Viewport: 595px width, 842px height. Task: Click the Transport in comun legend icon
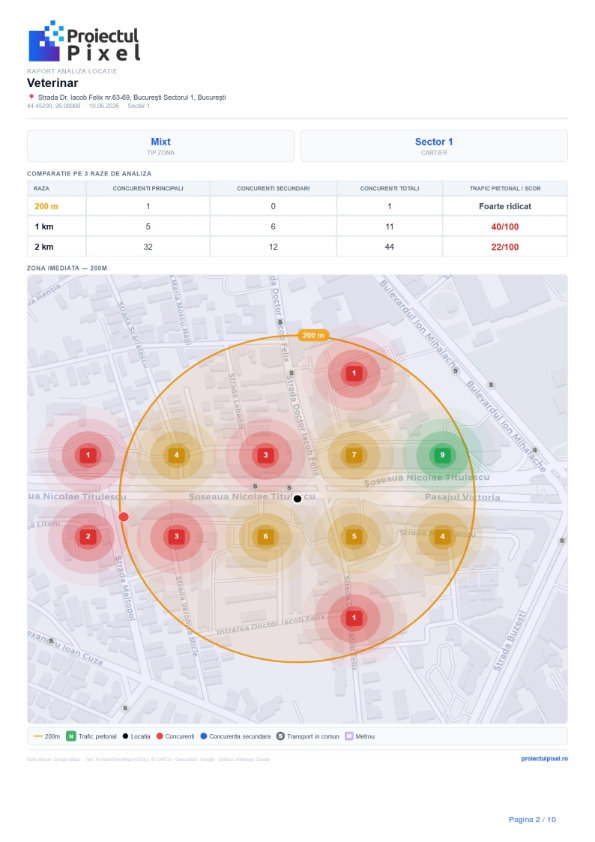[x=280, y=736]
